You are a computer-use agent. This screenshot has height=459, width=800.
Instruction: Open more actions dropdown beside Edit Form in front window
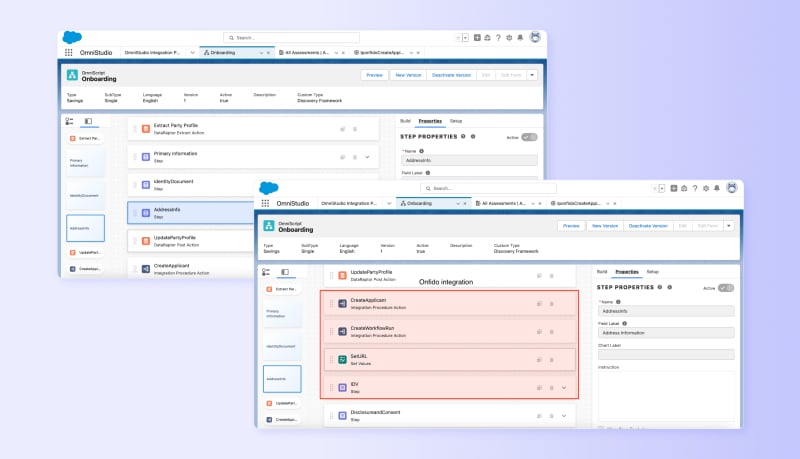(x=729, y=226)
